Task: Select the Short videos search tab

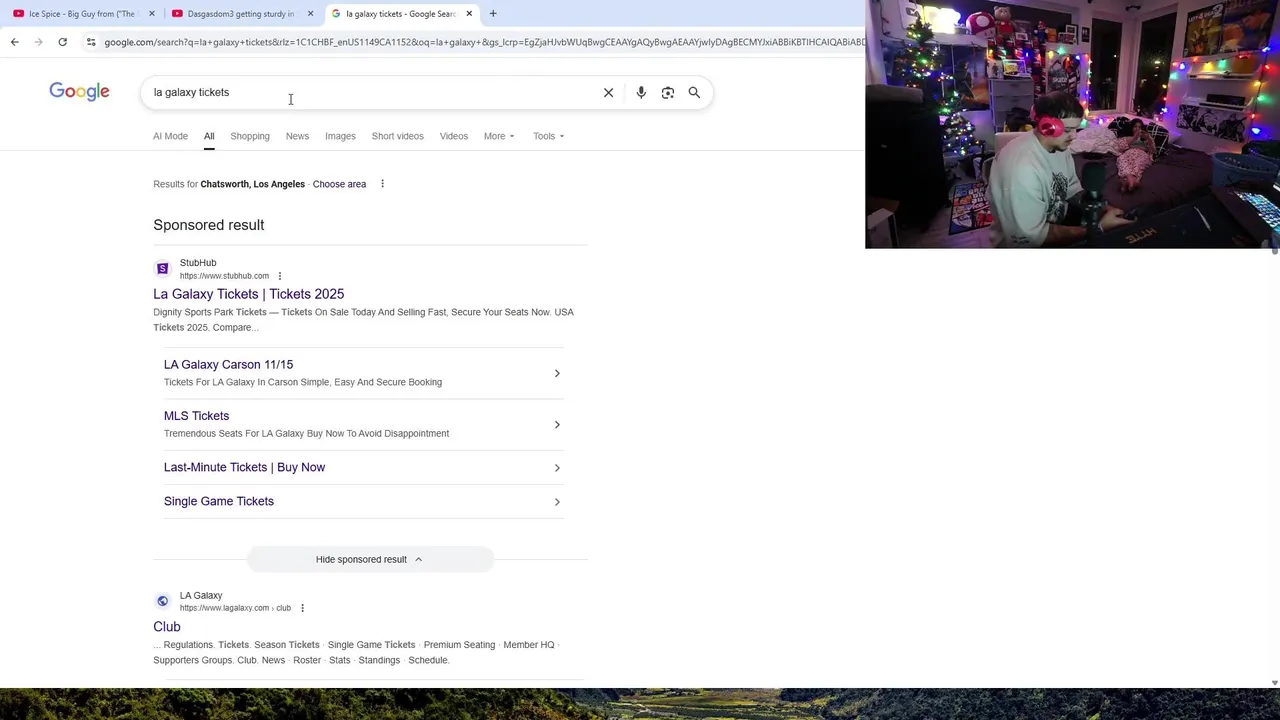Action: pyautogui.click(x=397, y=136)
